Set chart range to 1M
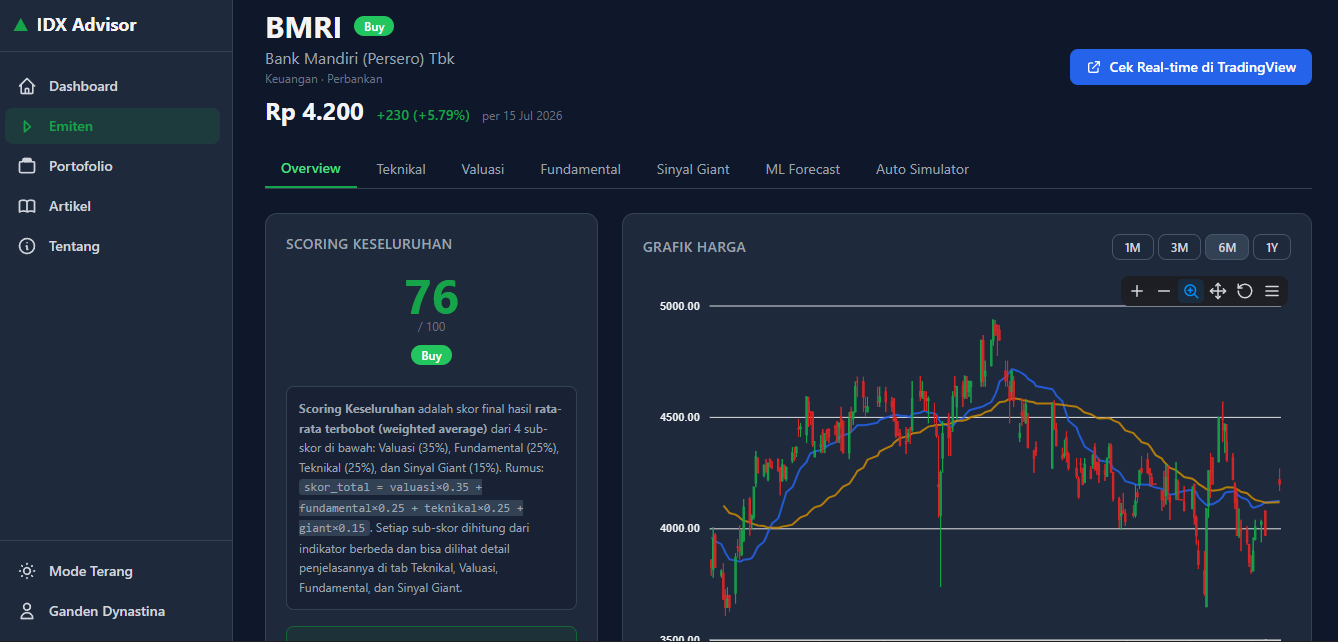 point(1133,247)
